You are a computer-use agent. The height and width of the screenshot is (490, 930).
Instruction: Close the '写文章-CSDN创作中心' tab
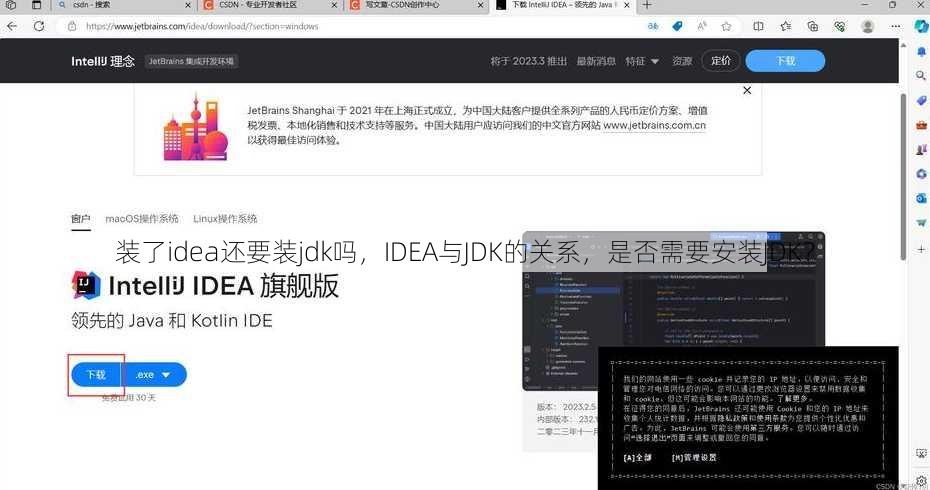(480, 5)
